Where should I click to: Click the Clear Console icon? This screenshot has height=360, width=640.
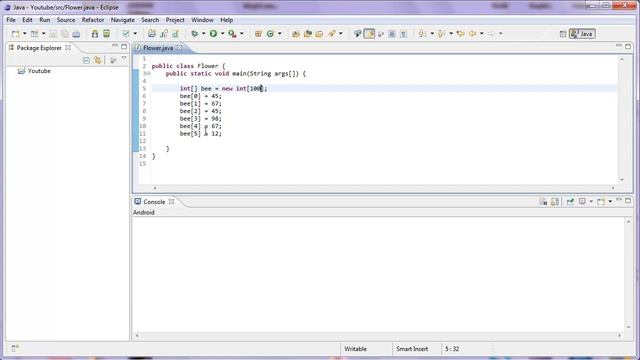pos(543,202)
